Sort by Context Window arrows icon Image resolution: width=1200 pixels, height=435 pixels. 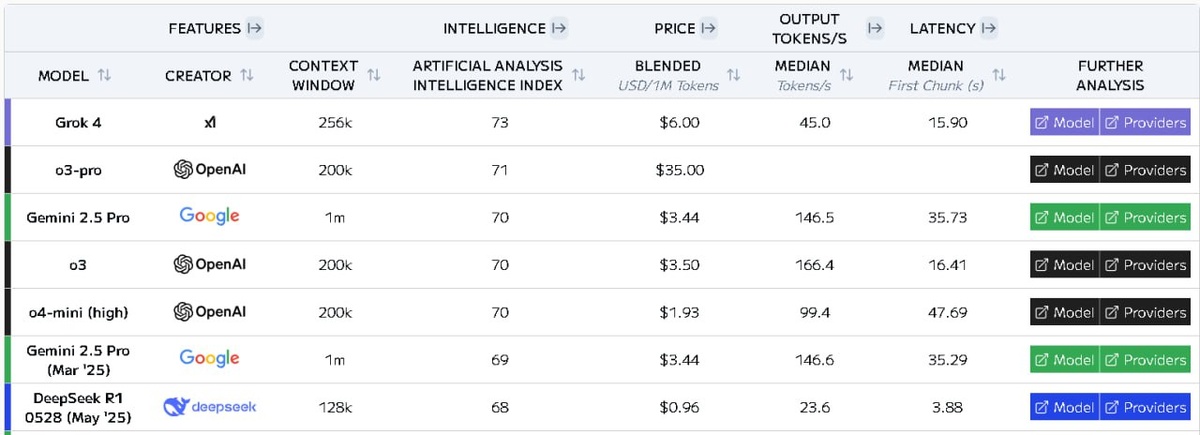point(374,75)
